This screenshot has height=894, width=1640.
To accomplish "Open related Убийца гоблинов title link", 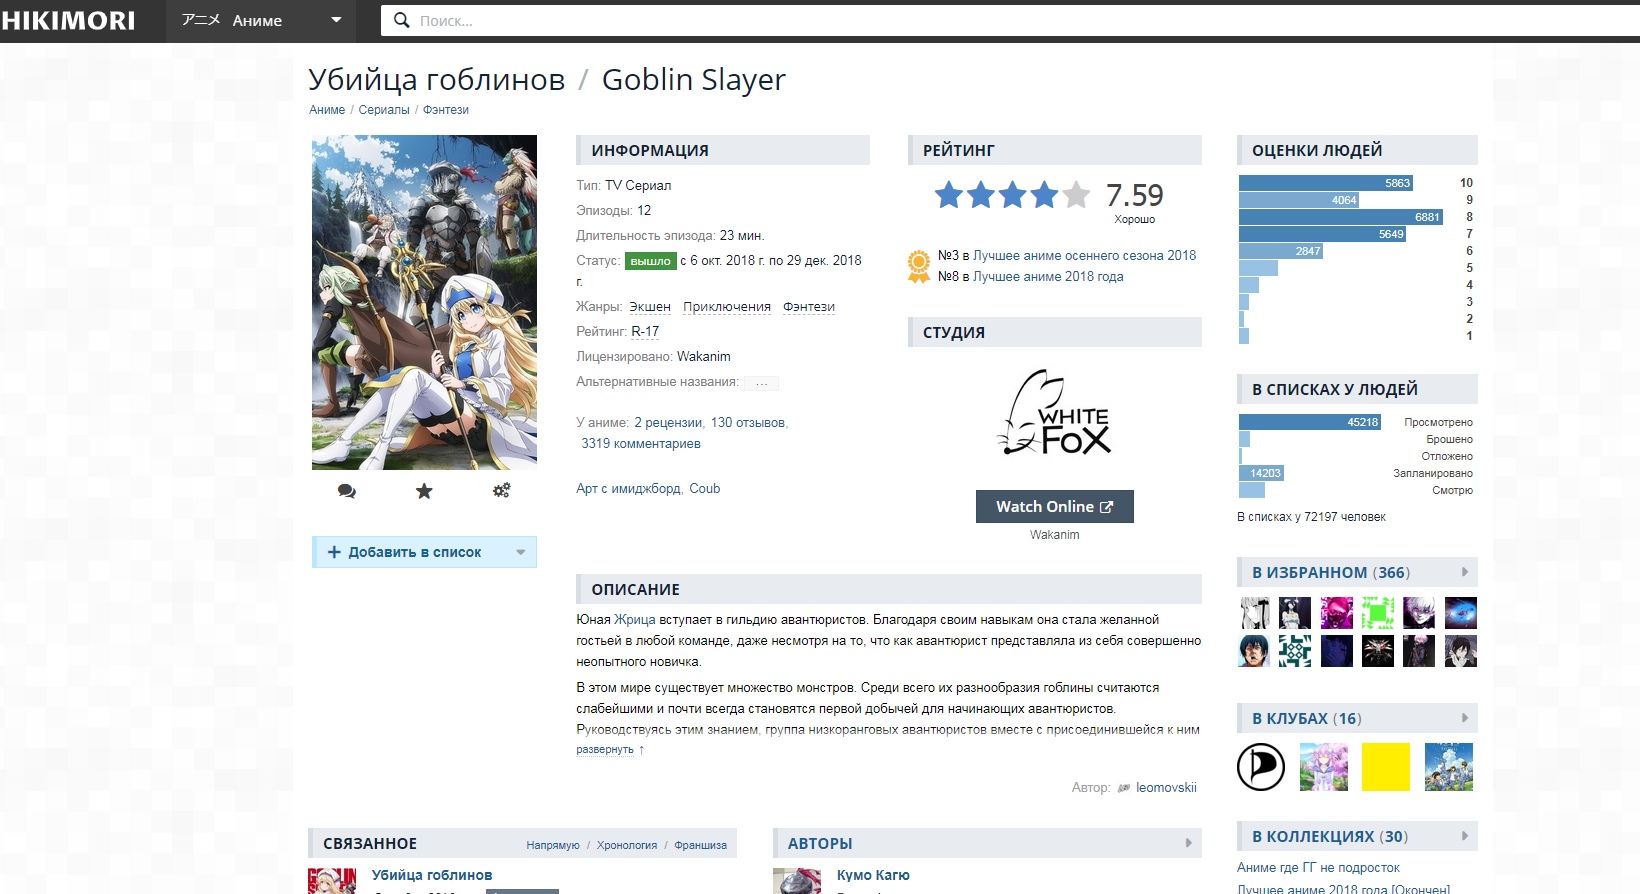I will click(432, 875).
